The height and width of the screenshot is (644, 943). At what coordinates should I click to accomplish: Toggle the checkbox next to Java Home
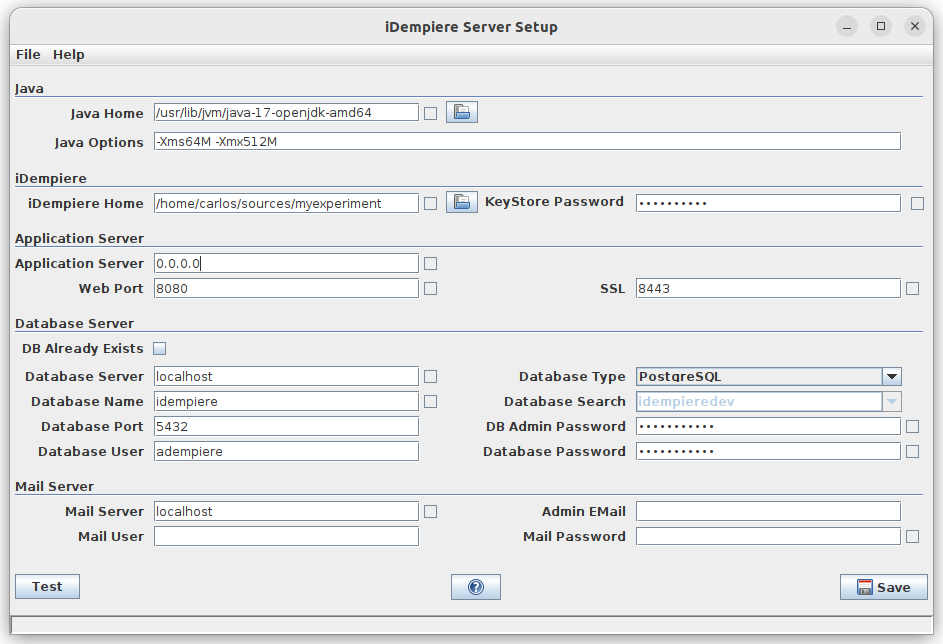point(431,114)
